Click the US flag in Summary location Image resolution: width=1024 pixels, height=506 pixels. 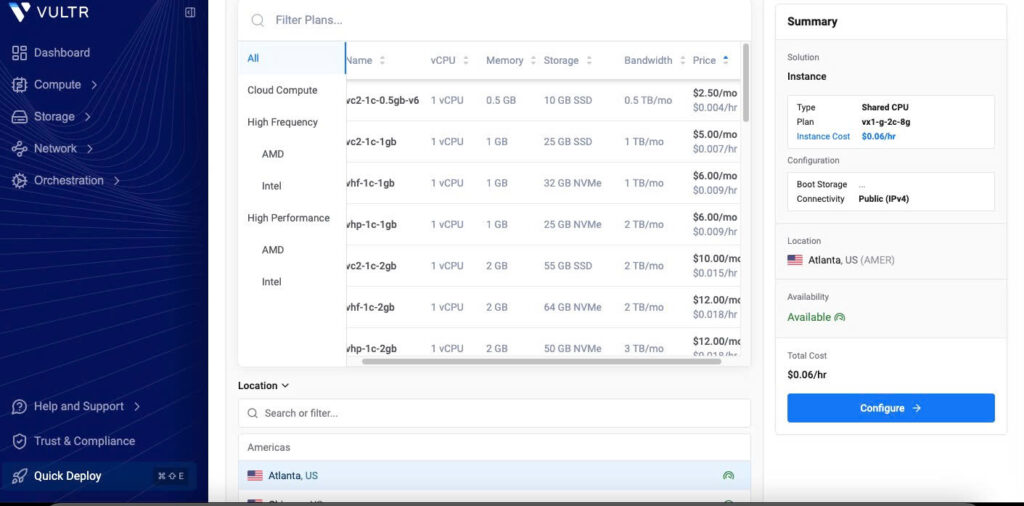tap(795, 260)
